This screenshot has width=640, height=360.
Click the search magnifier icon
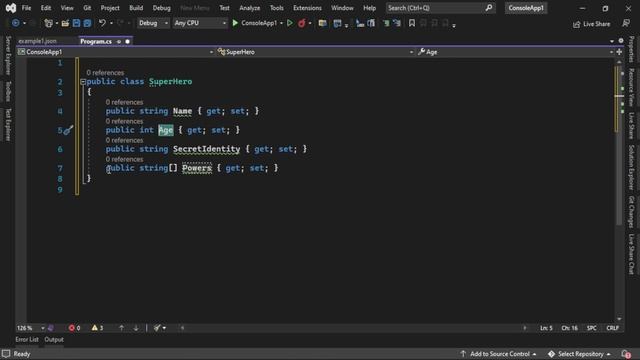[489, 8]
